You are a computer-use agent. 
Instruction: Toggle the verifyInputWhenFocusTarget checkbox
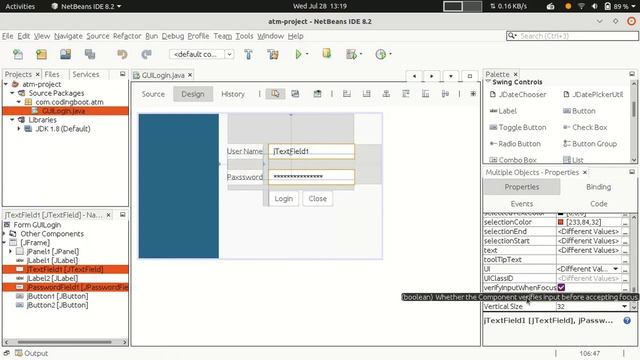pos(561,287)
